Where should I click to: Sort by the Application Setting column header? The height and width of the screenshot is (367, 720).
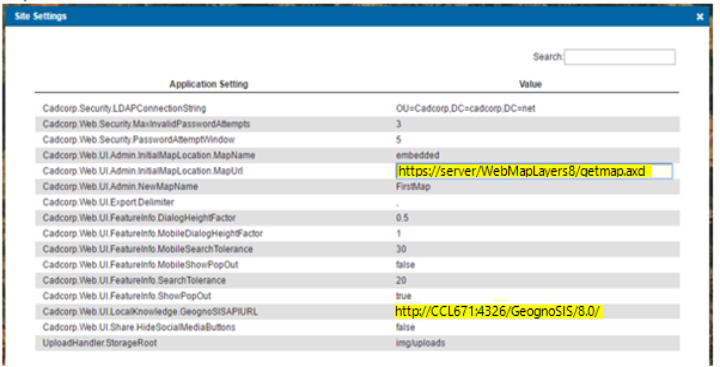click(x=208, y=84)
